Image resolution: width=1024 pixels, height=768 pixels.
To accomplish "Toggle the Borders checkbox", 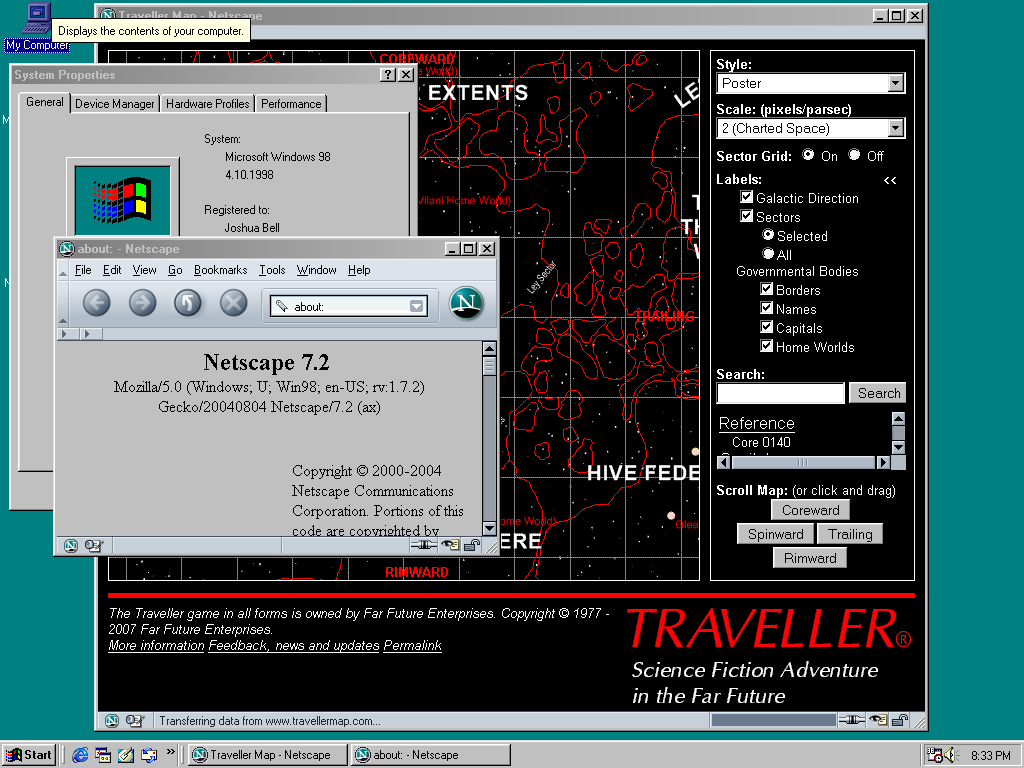I will coord(767,289).
